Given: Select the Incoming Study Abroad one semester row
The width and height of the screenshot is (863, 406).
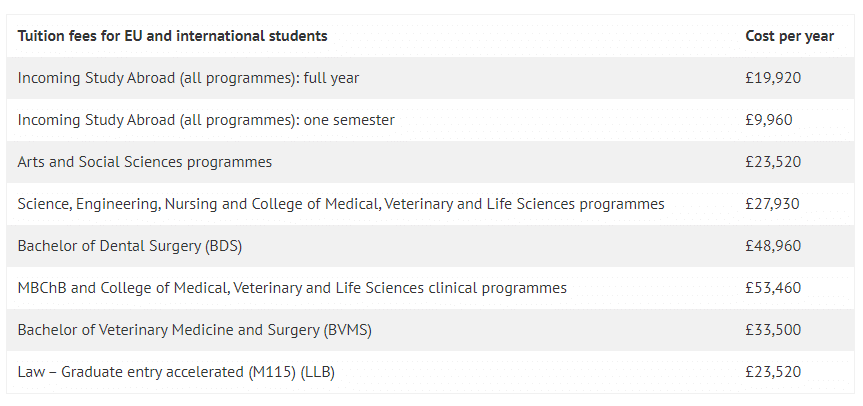Looking at the screenshot, I should (x=430, y=120).
